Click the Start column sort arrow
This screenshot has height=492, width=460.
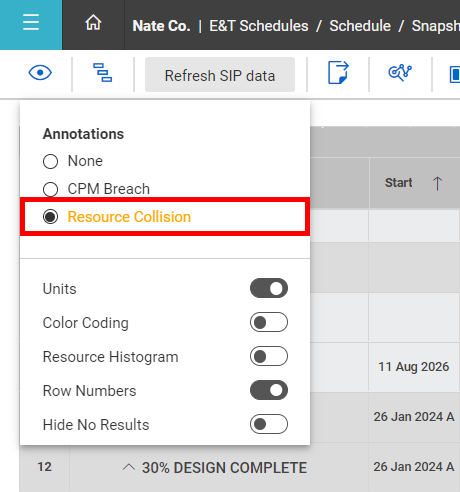point(437,183)
